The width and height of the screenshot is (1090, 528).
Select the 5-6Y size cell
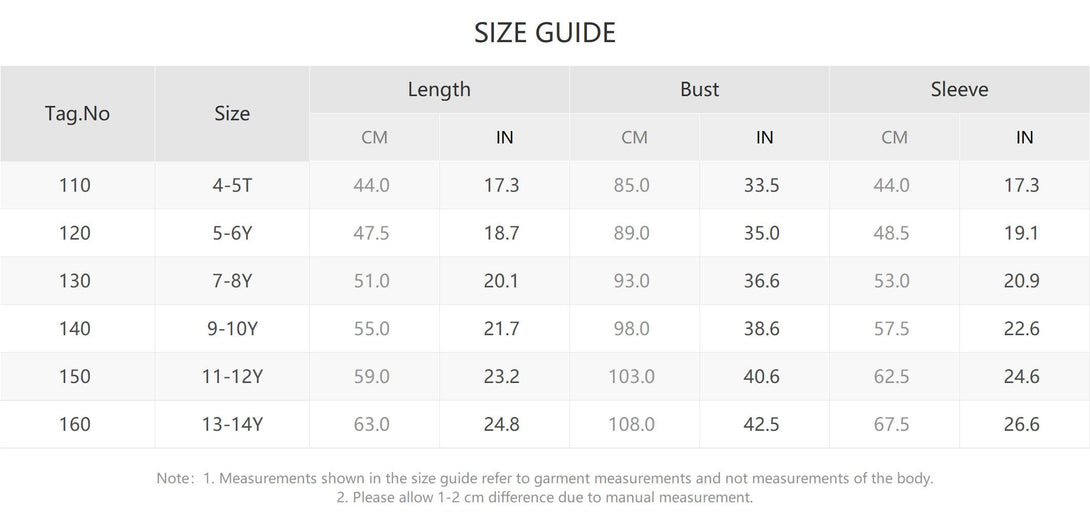(x=232, y=233)
